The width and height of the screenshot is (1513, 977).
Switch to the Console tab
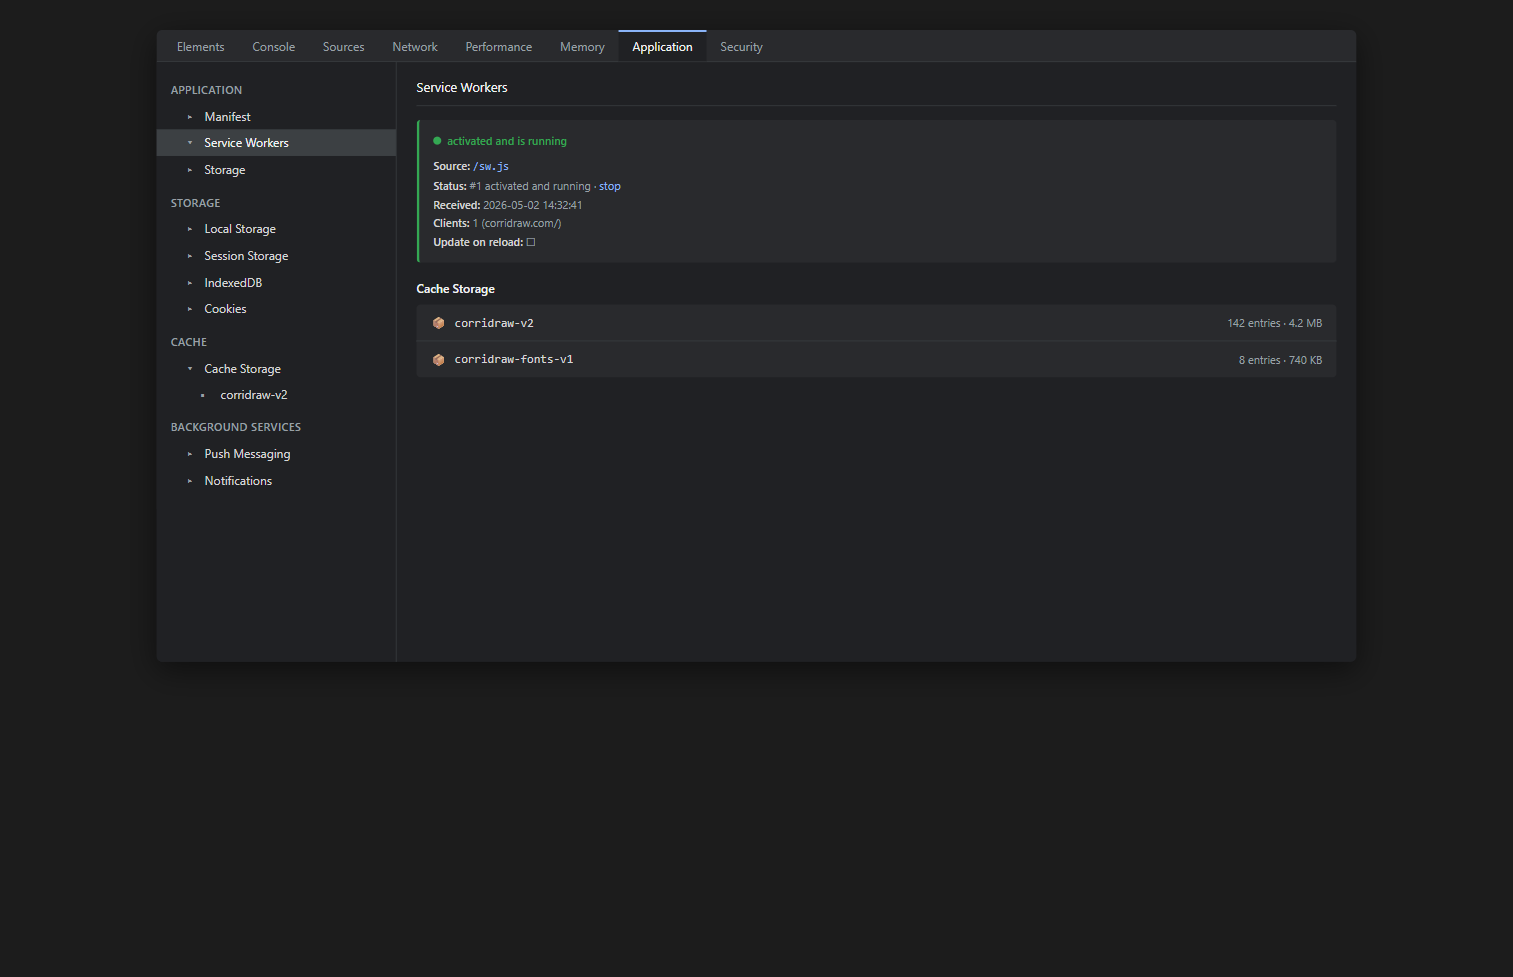click(x=273, y=47)
